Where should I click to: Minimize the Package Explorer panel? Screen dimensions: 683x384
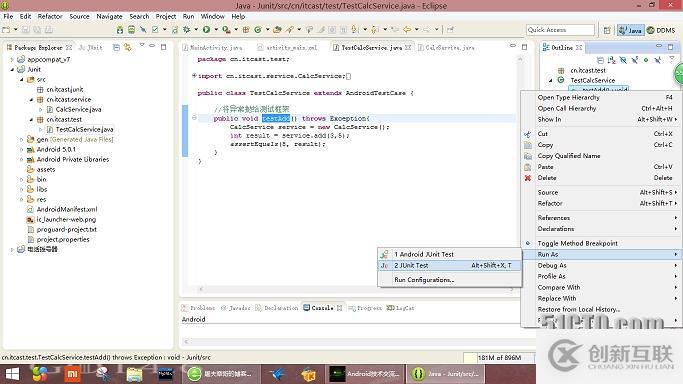[x=152, y=46]
